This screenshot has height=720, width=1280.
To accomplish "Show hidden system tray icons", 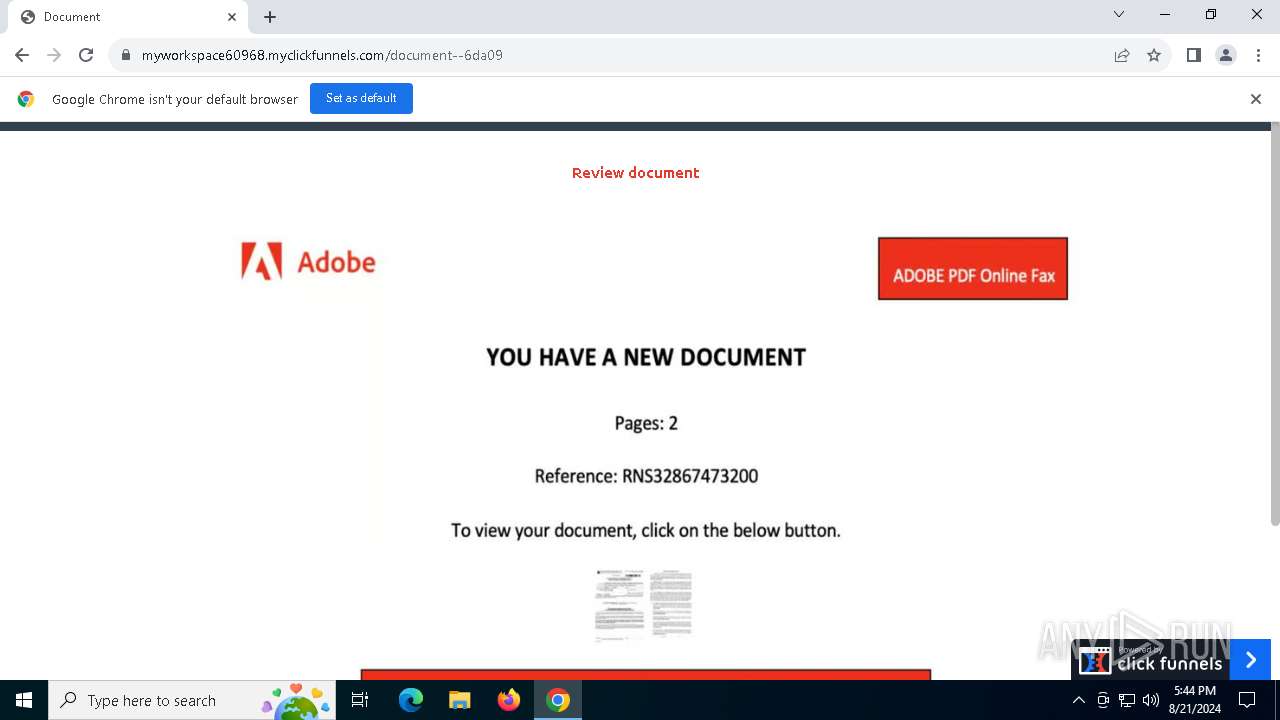I will [x=1078, y=700].
